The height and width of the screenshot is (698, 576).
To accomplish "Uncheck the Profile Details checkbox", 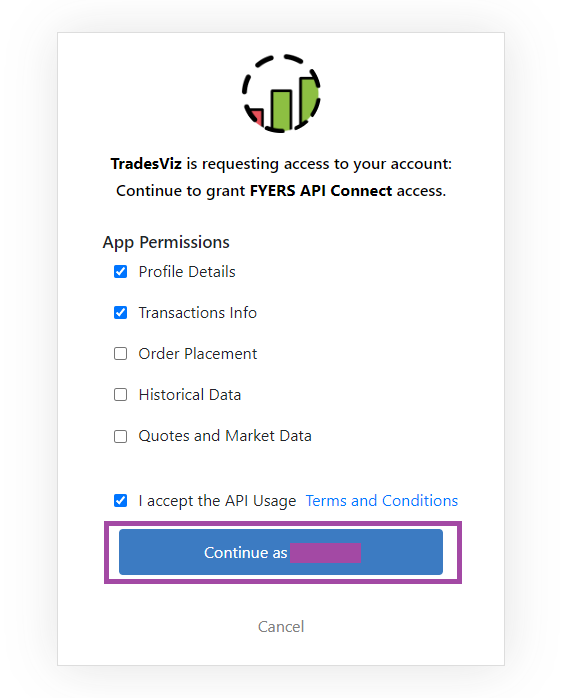I will click(x=120, y=272).
